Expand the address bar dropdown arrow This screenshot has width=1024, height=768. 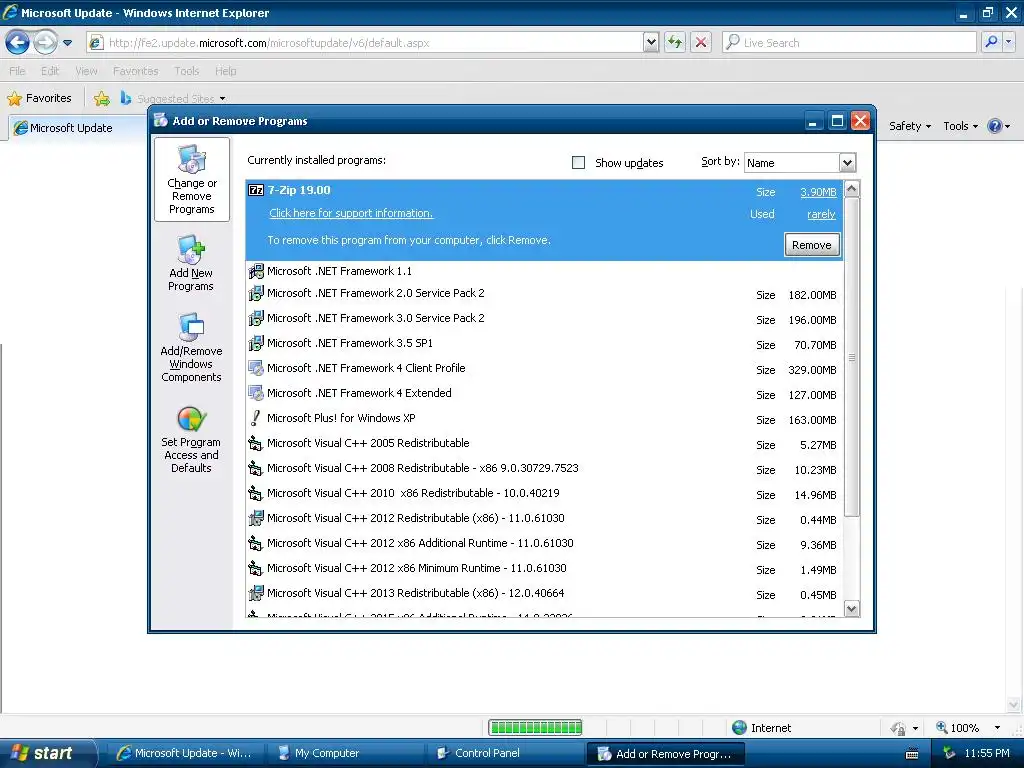pos(650,42)
